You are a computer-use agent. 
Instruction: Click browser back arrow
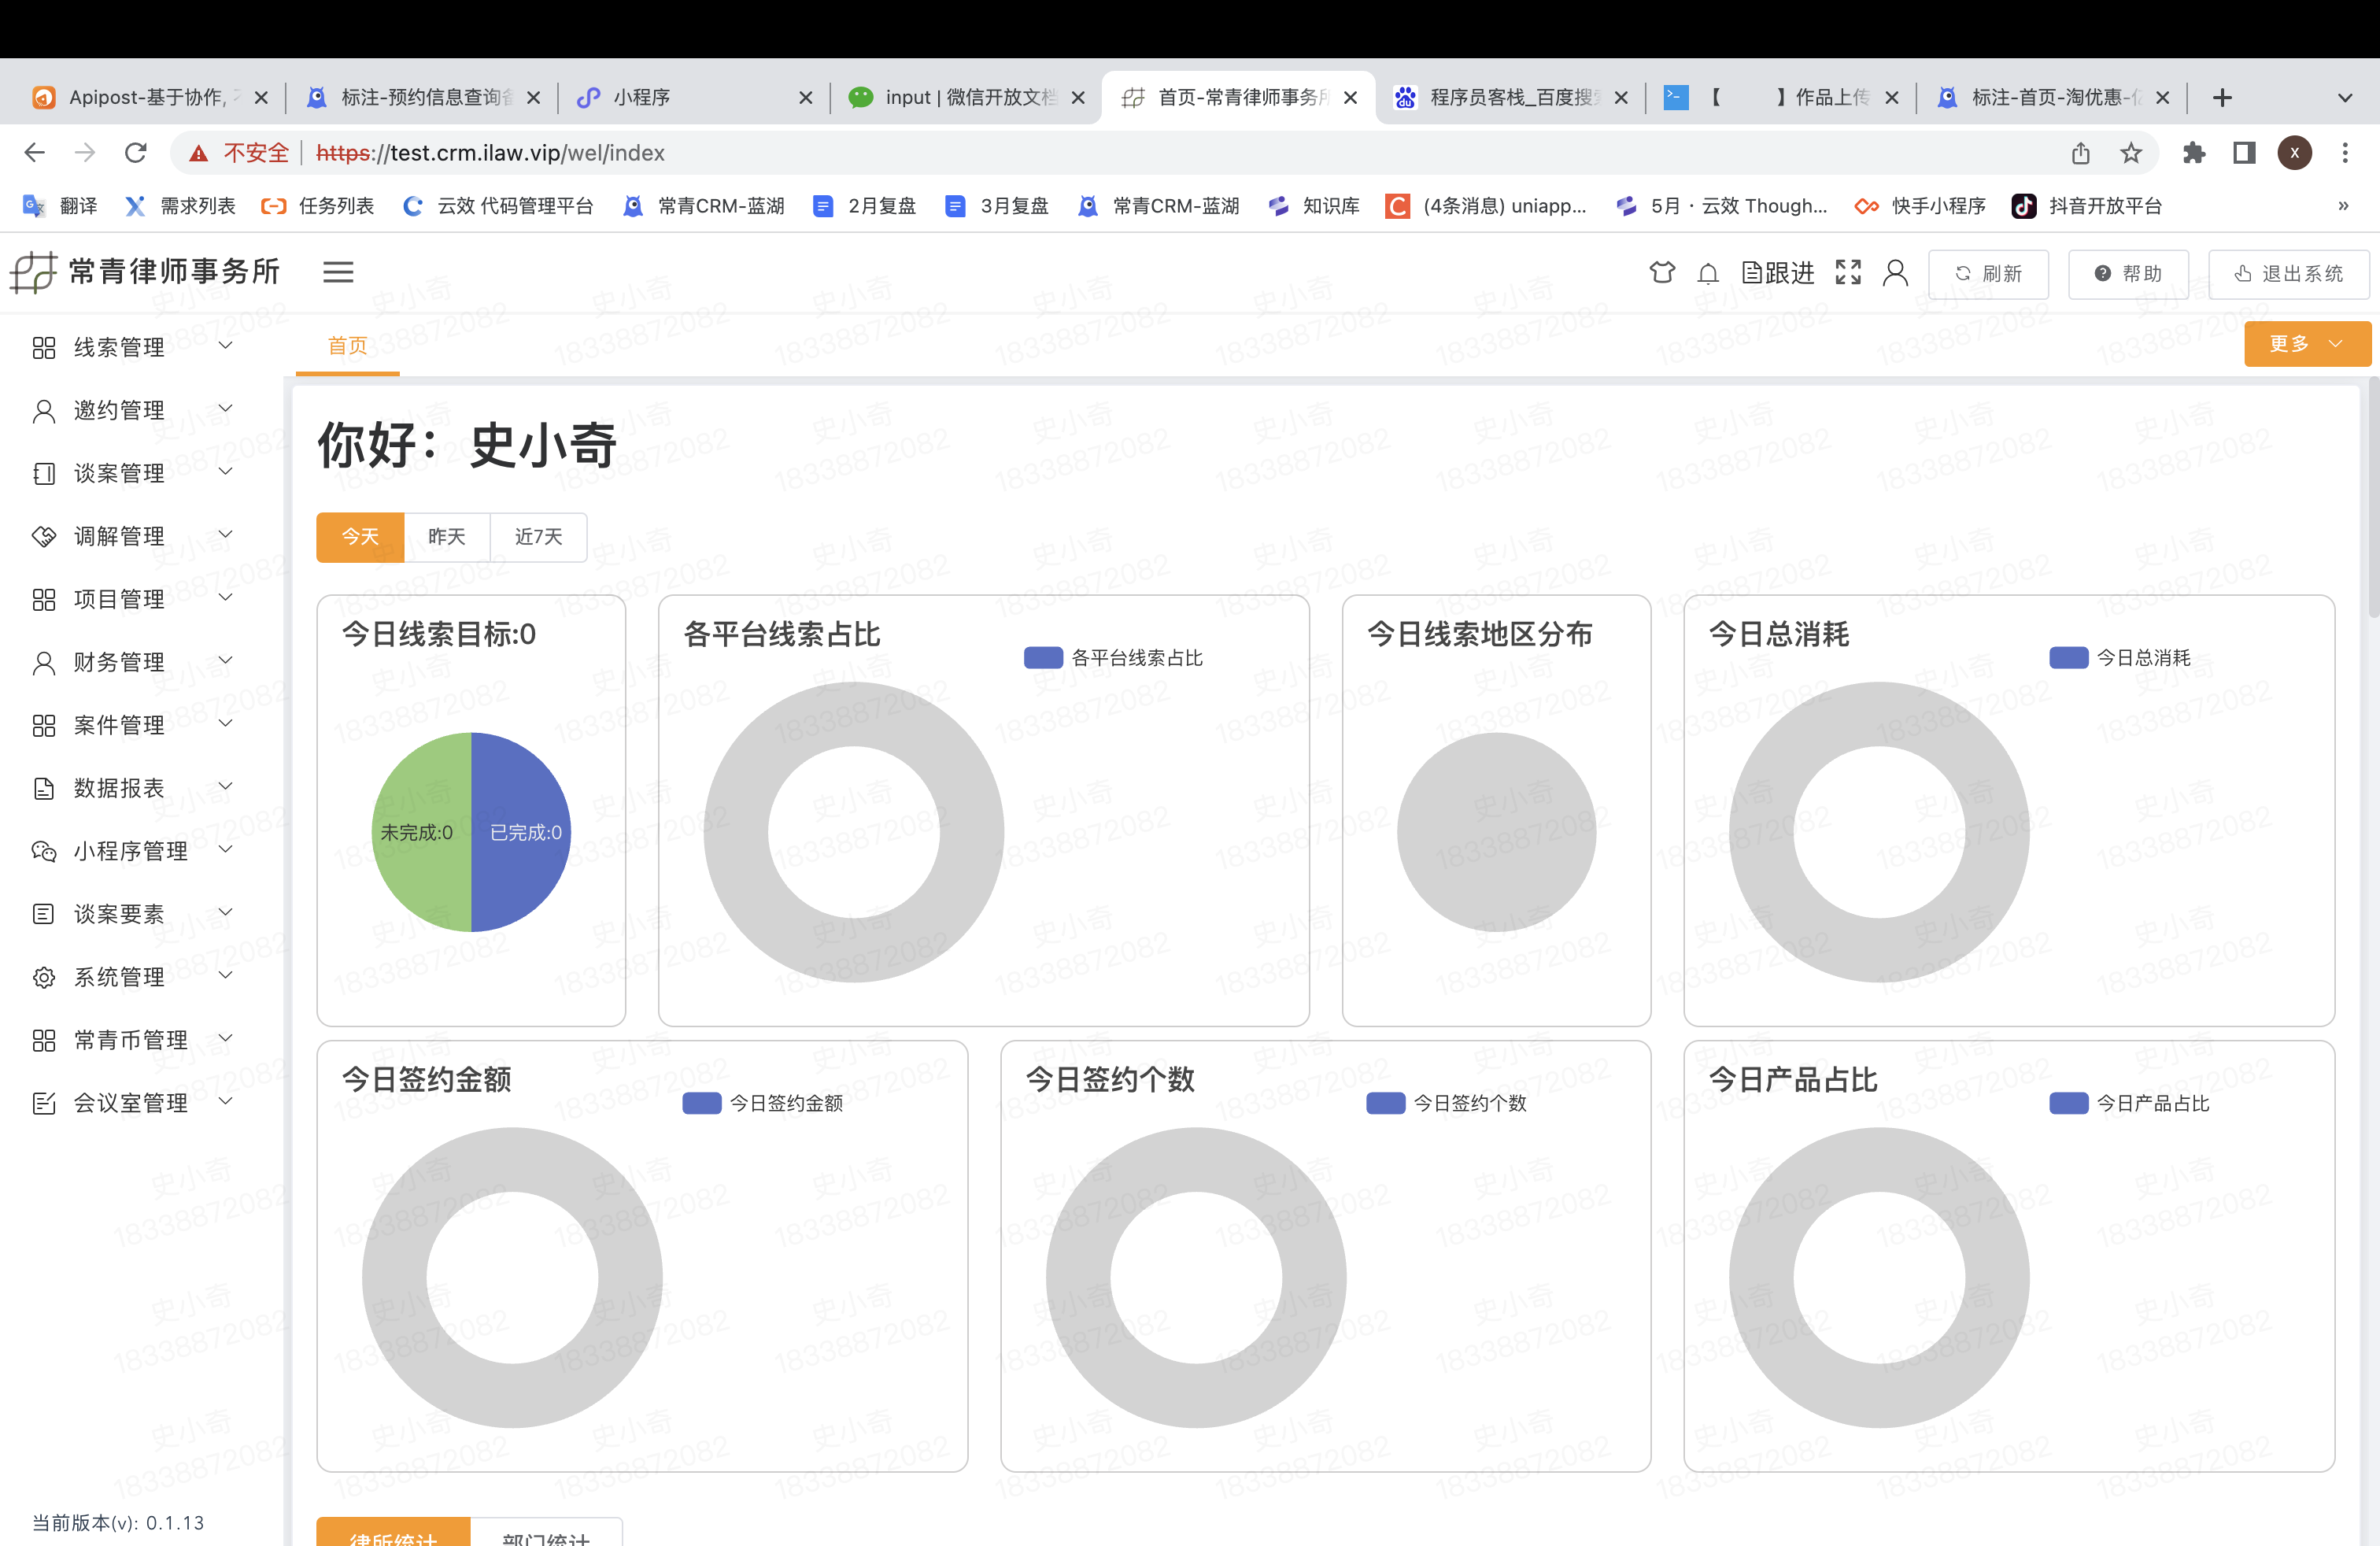click(35, 152)
